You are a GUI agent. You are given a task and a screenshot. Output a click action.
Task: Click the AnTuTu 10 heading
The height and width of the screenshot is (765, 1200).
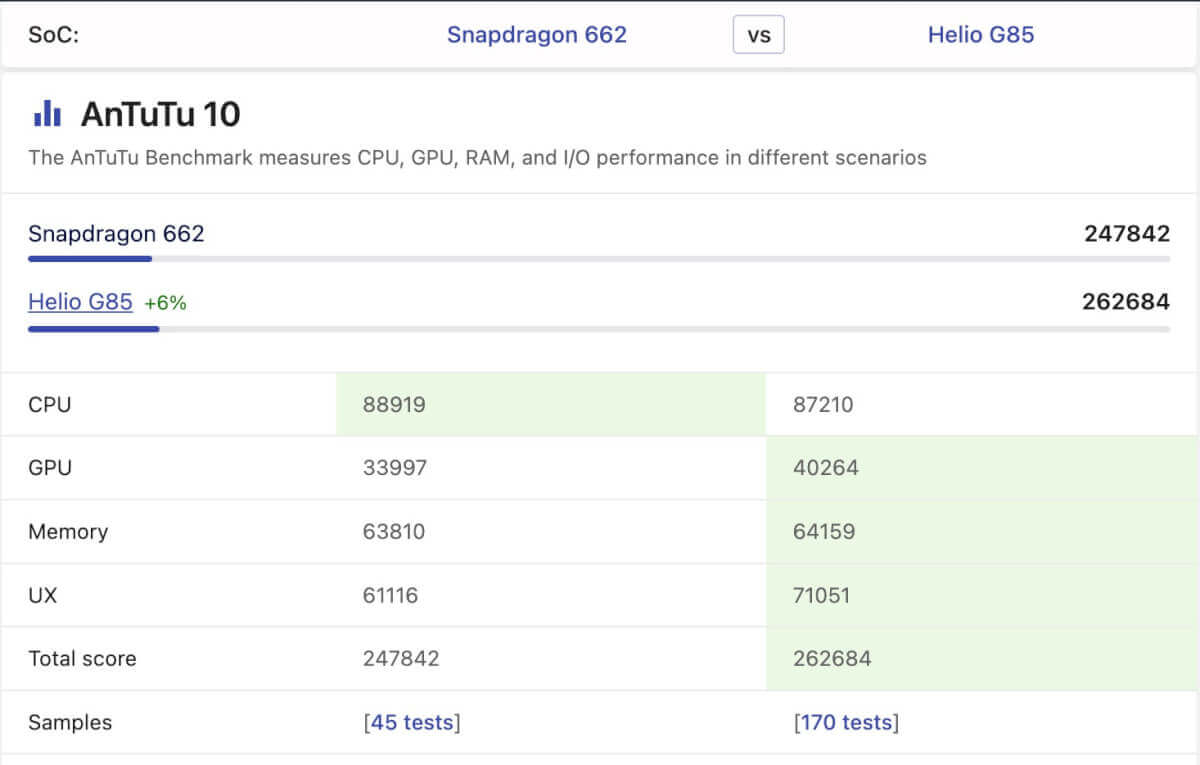(161, 114)
